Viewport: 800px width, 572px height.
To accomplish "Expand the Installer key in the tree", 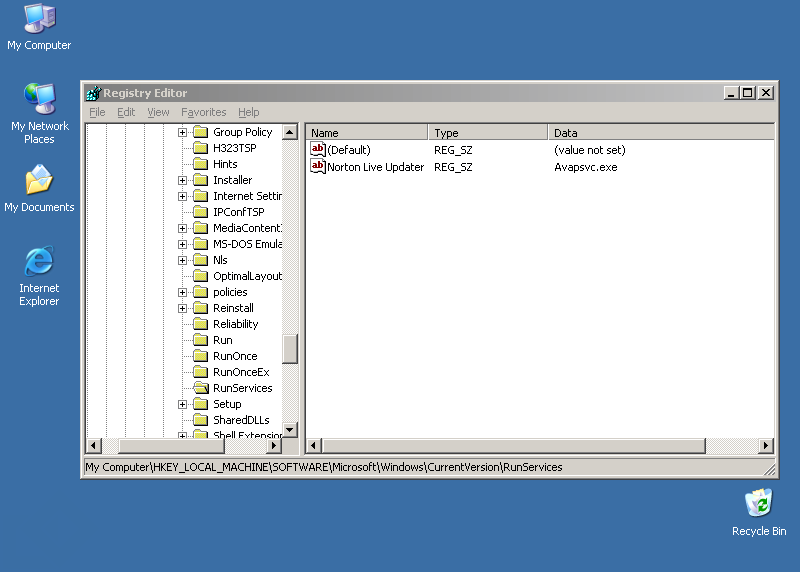I will [183, 180].
